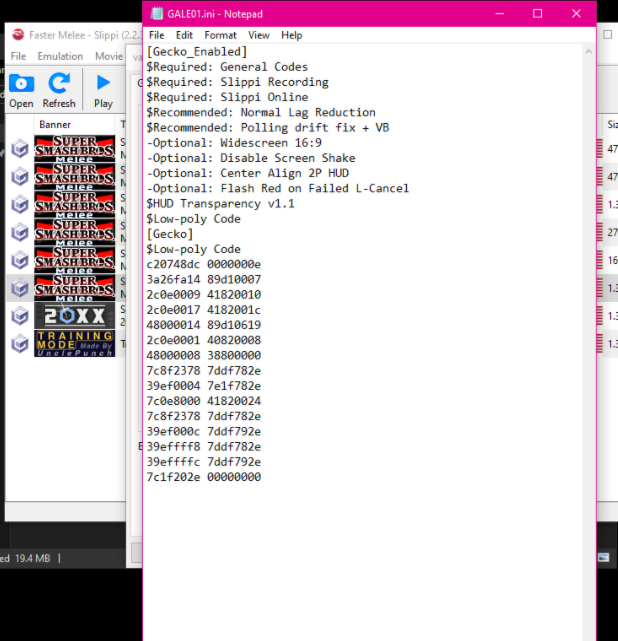This screenshot has width=618, height=641.
Task: Click the GameCube icon beside the 20XX banner
Action: [20, 316]
